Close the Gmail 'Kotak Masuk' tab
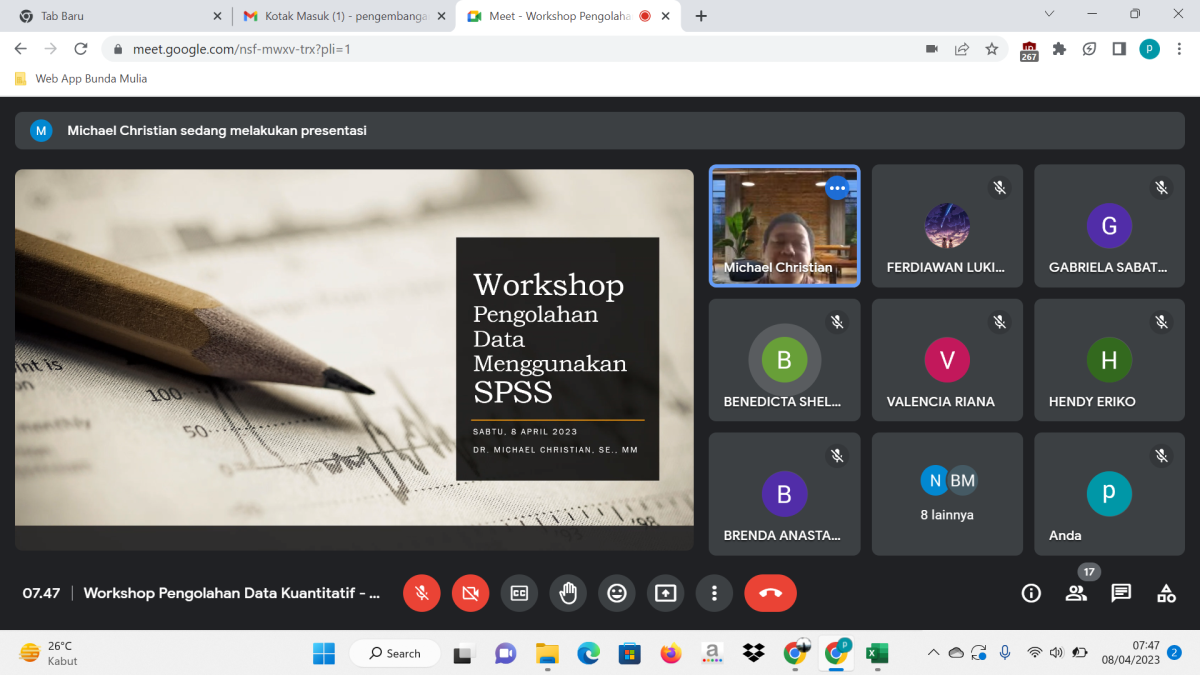 pyautogui.click(x=442, y=16)
